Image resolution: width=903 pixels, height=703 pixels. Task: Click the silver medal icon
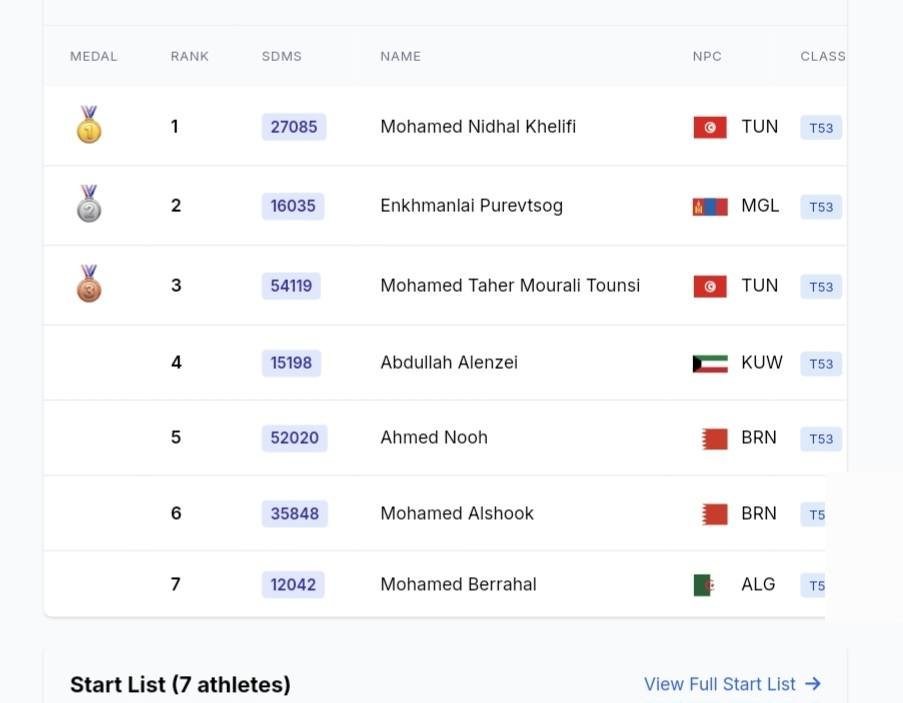pyautogui.click(x=89, y=205)
